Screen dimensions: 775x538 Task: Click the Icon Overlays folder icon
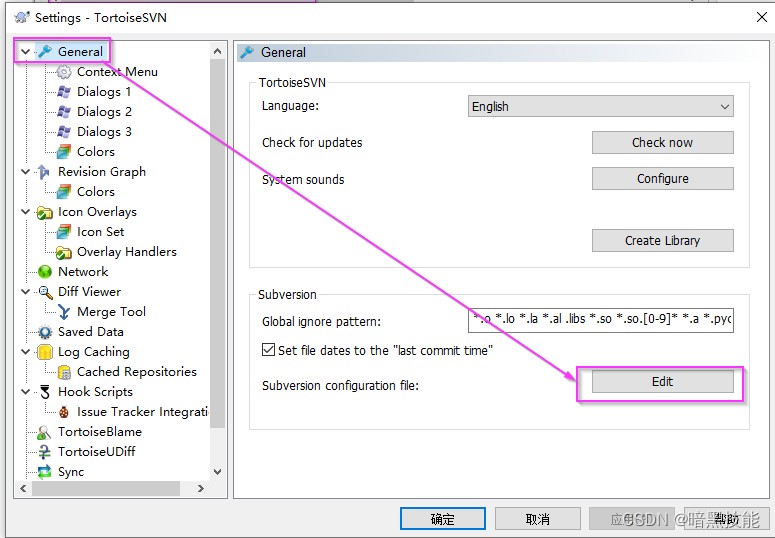pyautogui.click(x=44, y=212)
